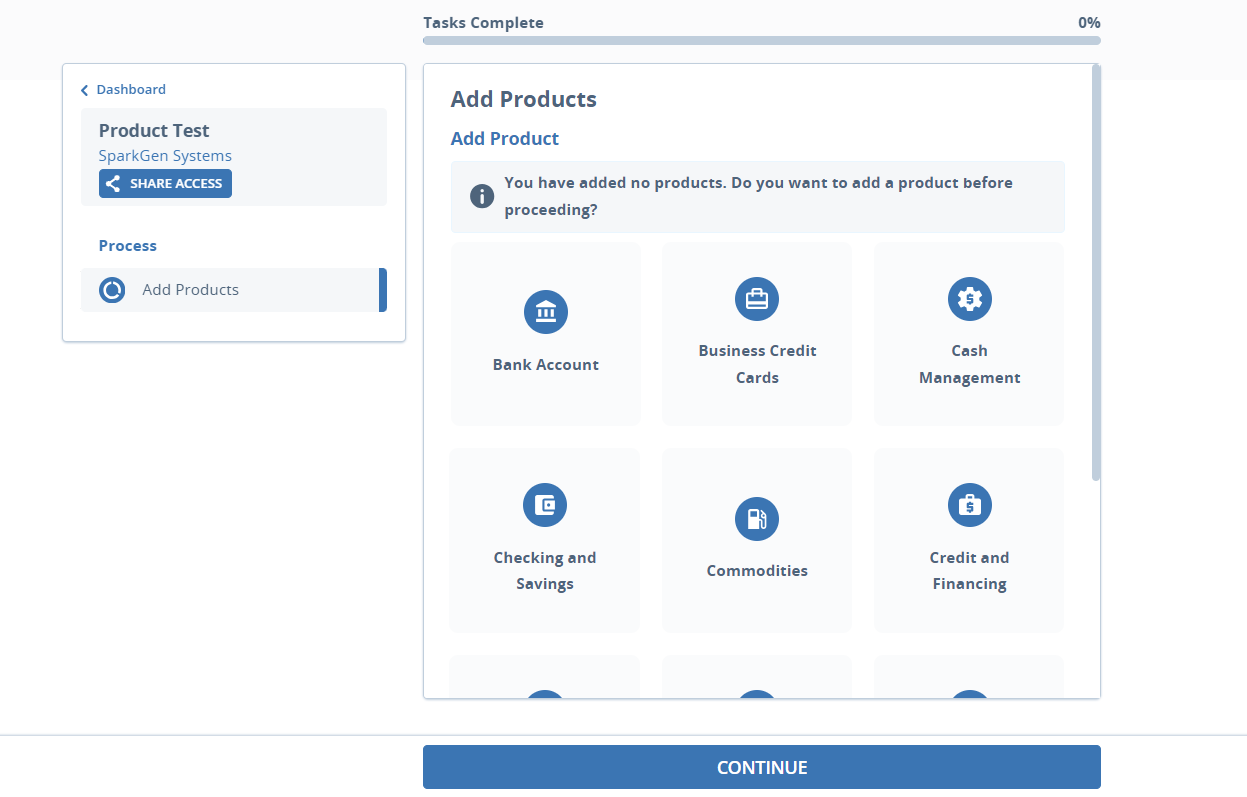This screenshot has height=797, width=1247.
Task: Click the info icon in the notice banner
Action: pyautogui.click(x=481, y=196)
